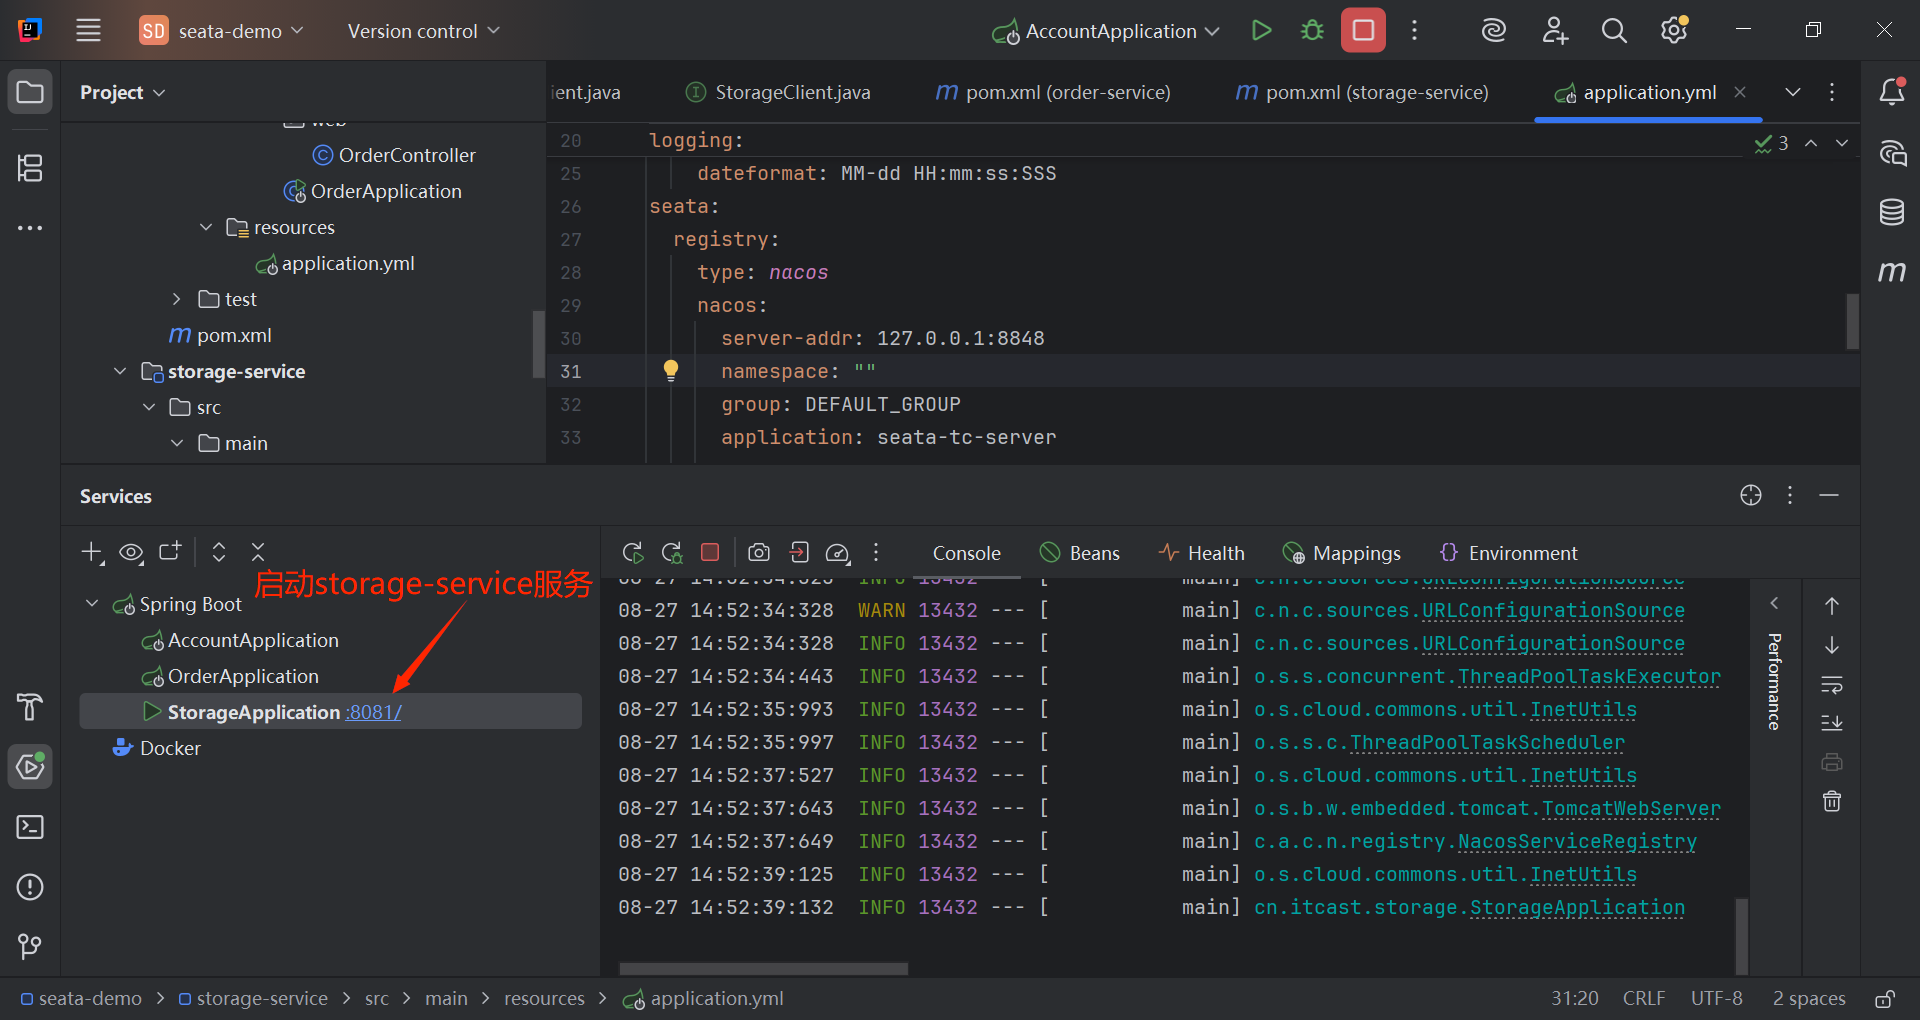Open the Project tool window folder icon
Screen dimensions: 1920x1020
[x=30, y=93]
